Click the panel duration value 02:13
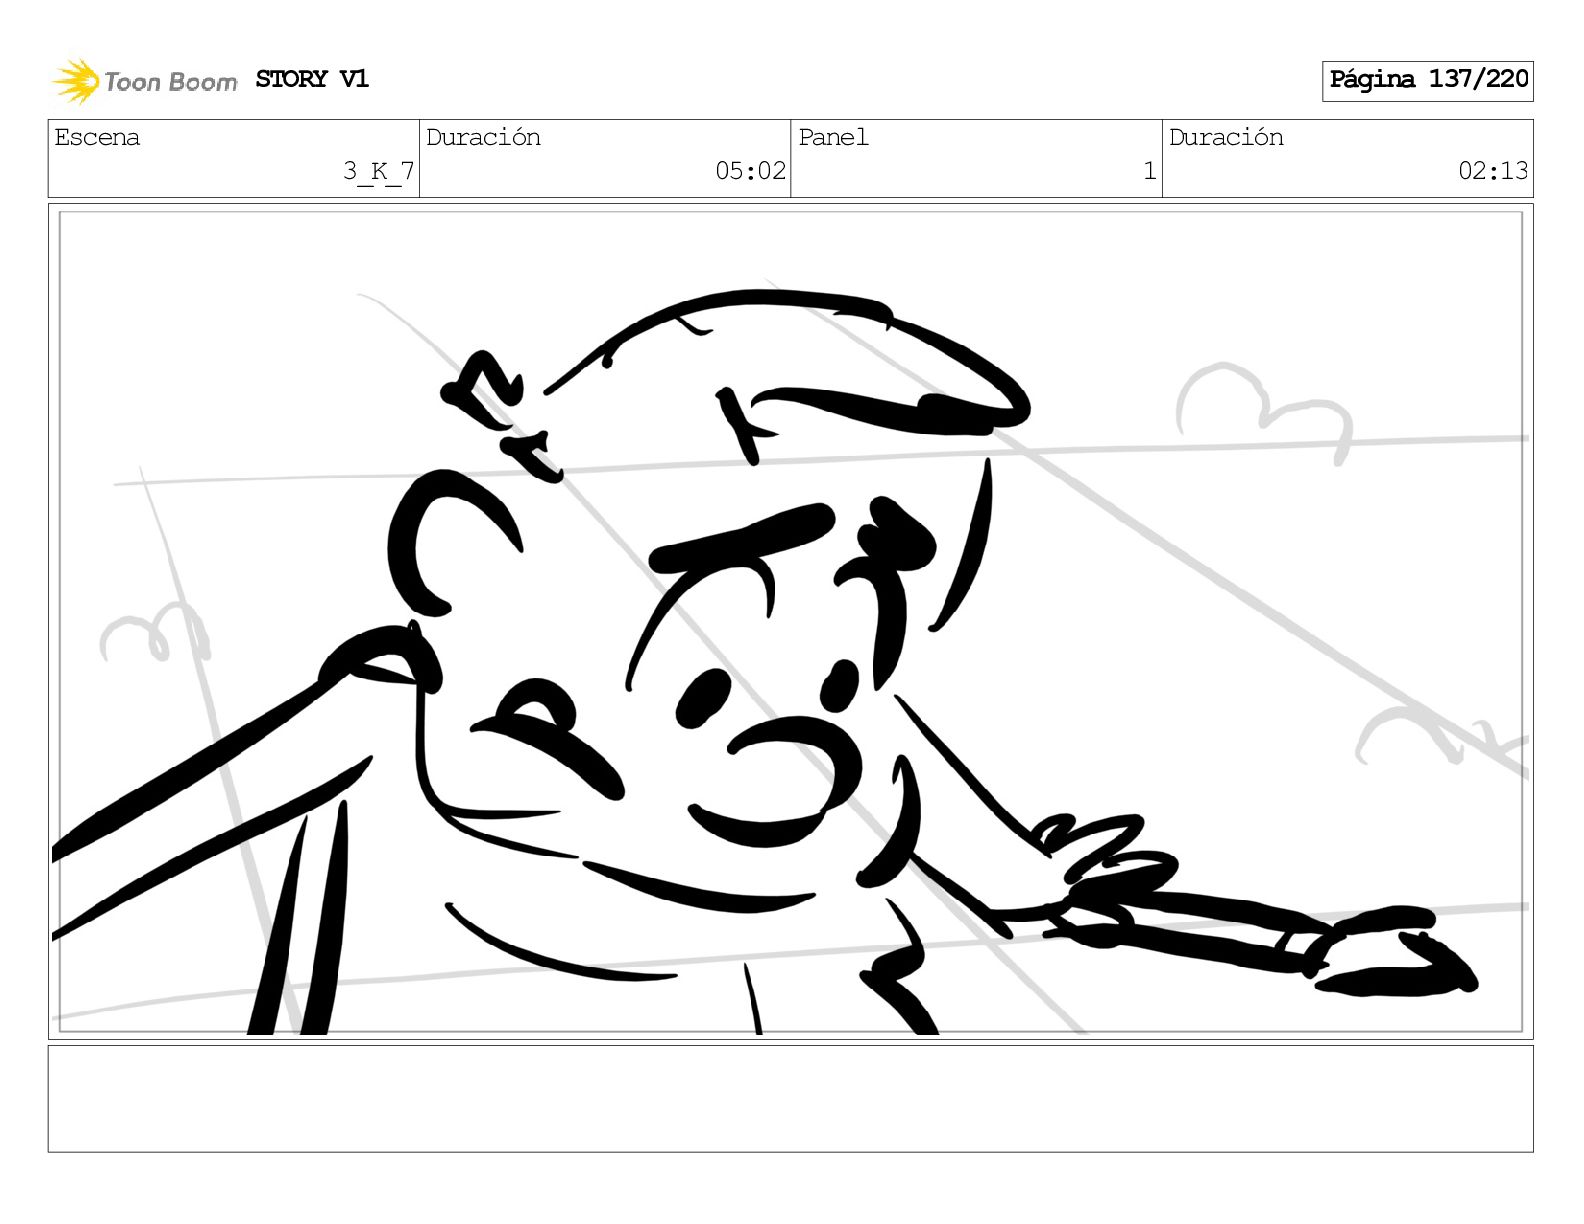 coord(1493,171)
